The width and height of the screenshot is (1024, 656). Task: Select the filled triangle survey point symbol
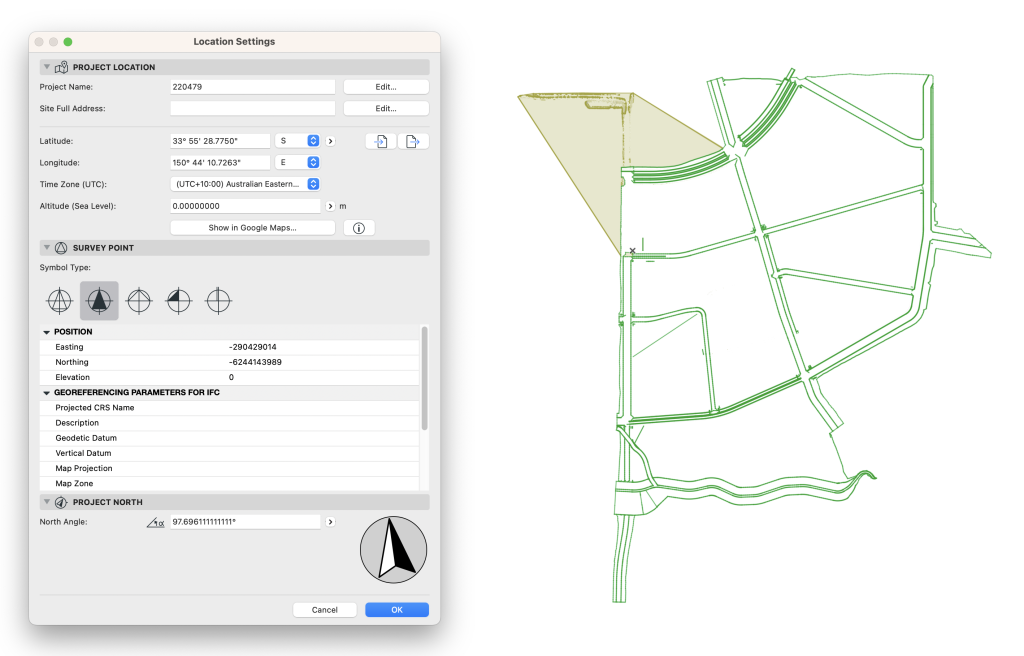click(99, 300)
